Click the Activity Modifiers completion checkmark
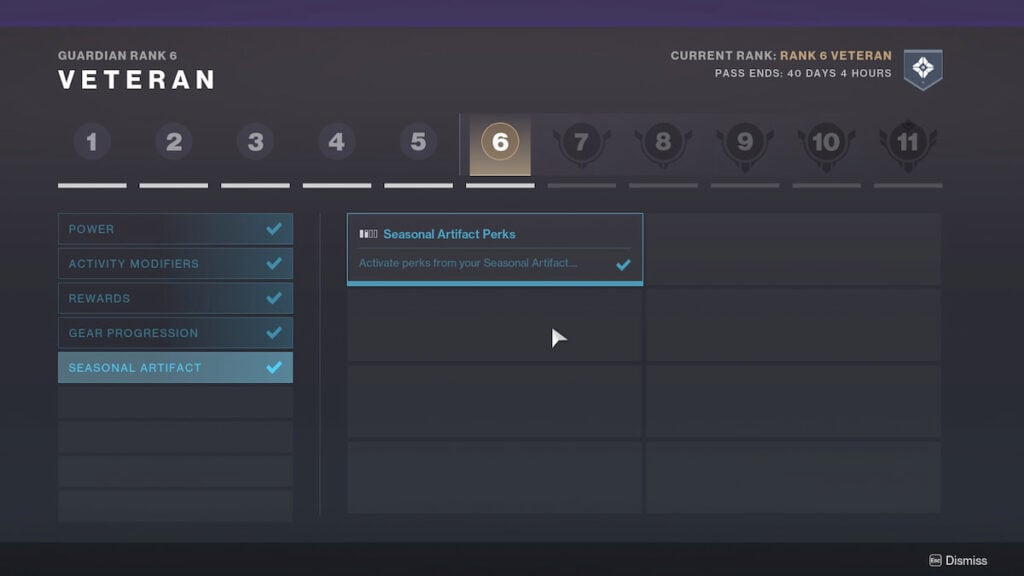 [274, 263]
